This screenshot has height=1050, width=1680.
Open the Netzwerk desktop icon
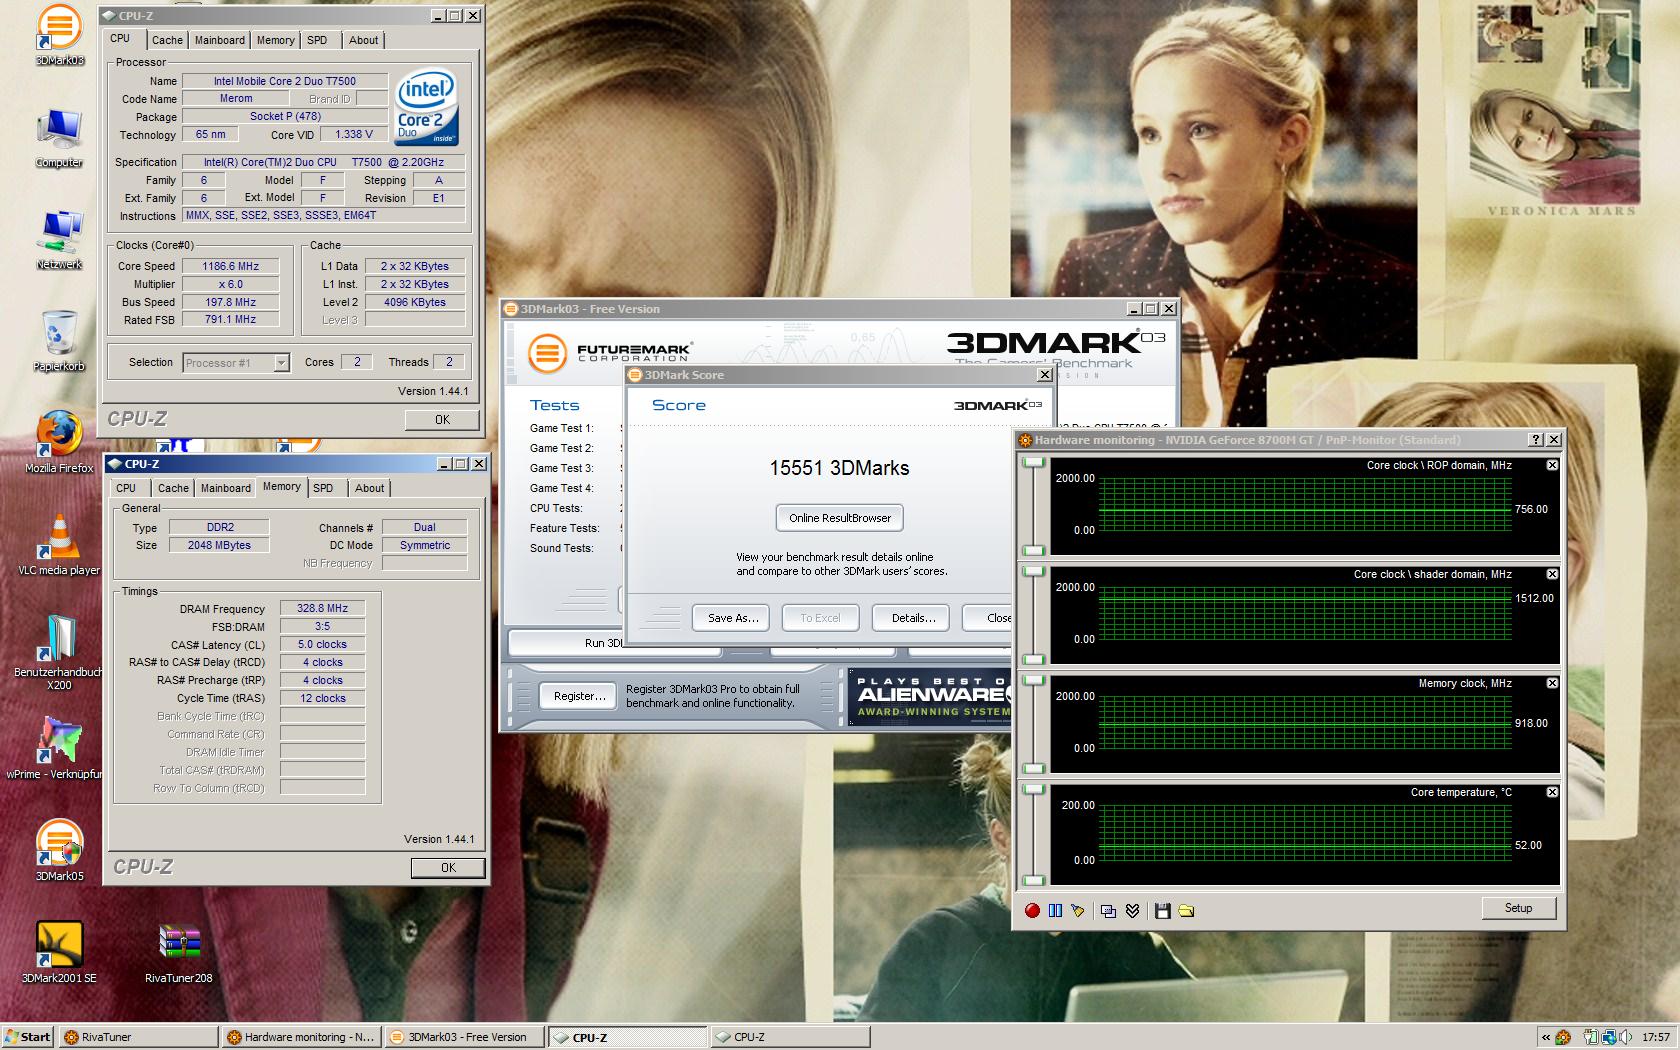(x=59, y=240)
